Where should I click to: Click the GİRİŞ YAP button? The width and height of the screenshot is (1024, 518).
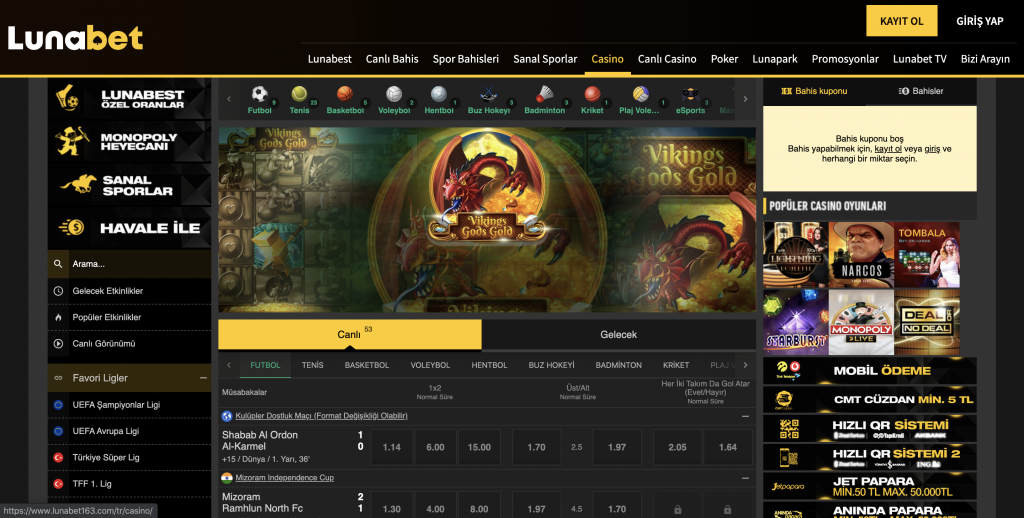coord(980,21)
